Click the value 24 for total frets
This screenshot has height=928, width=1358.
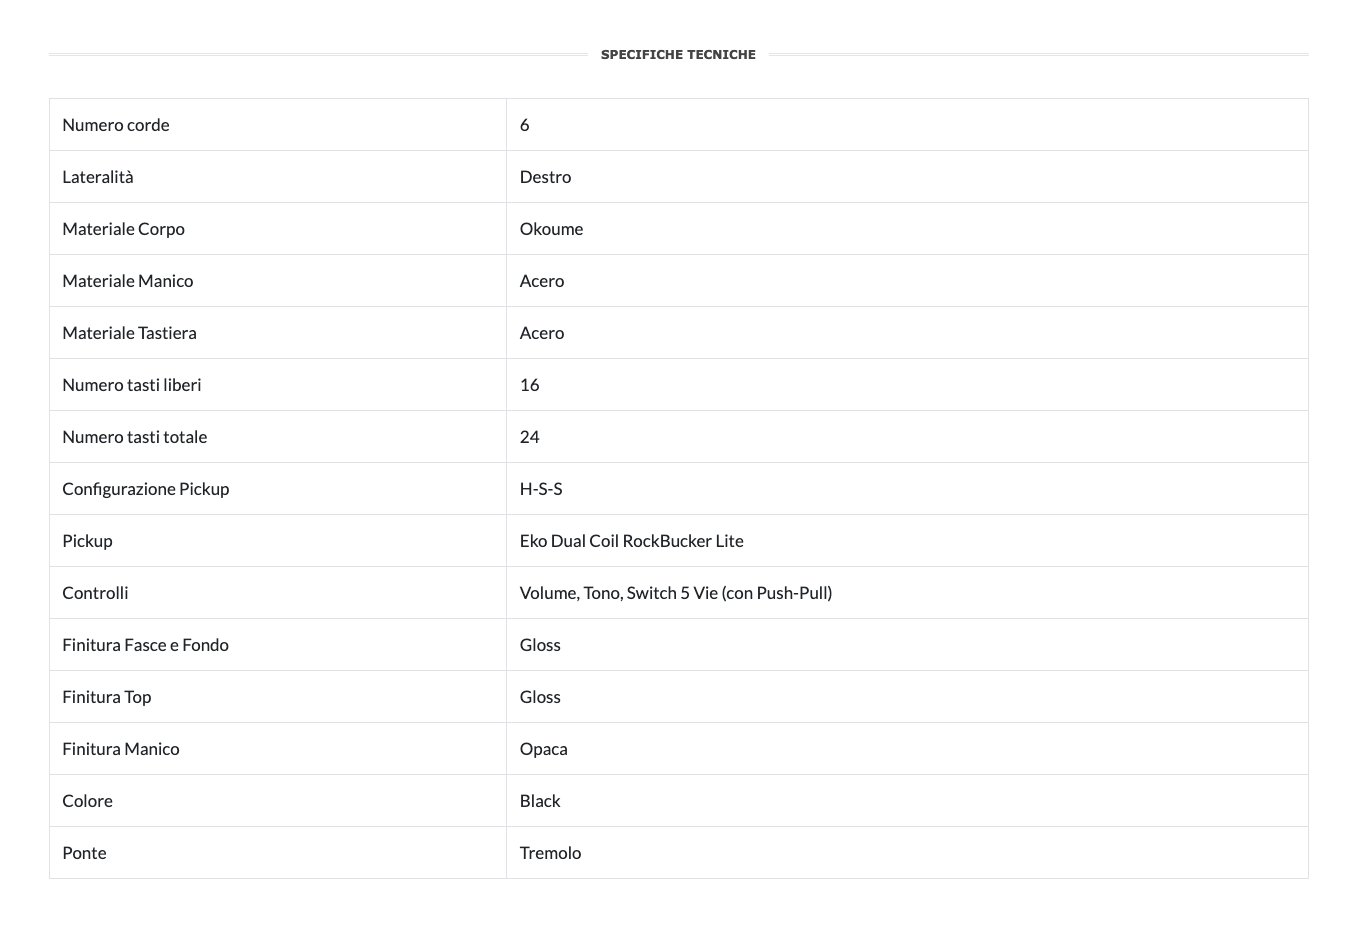[x=530, y=437]
